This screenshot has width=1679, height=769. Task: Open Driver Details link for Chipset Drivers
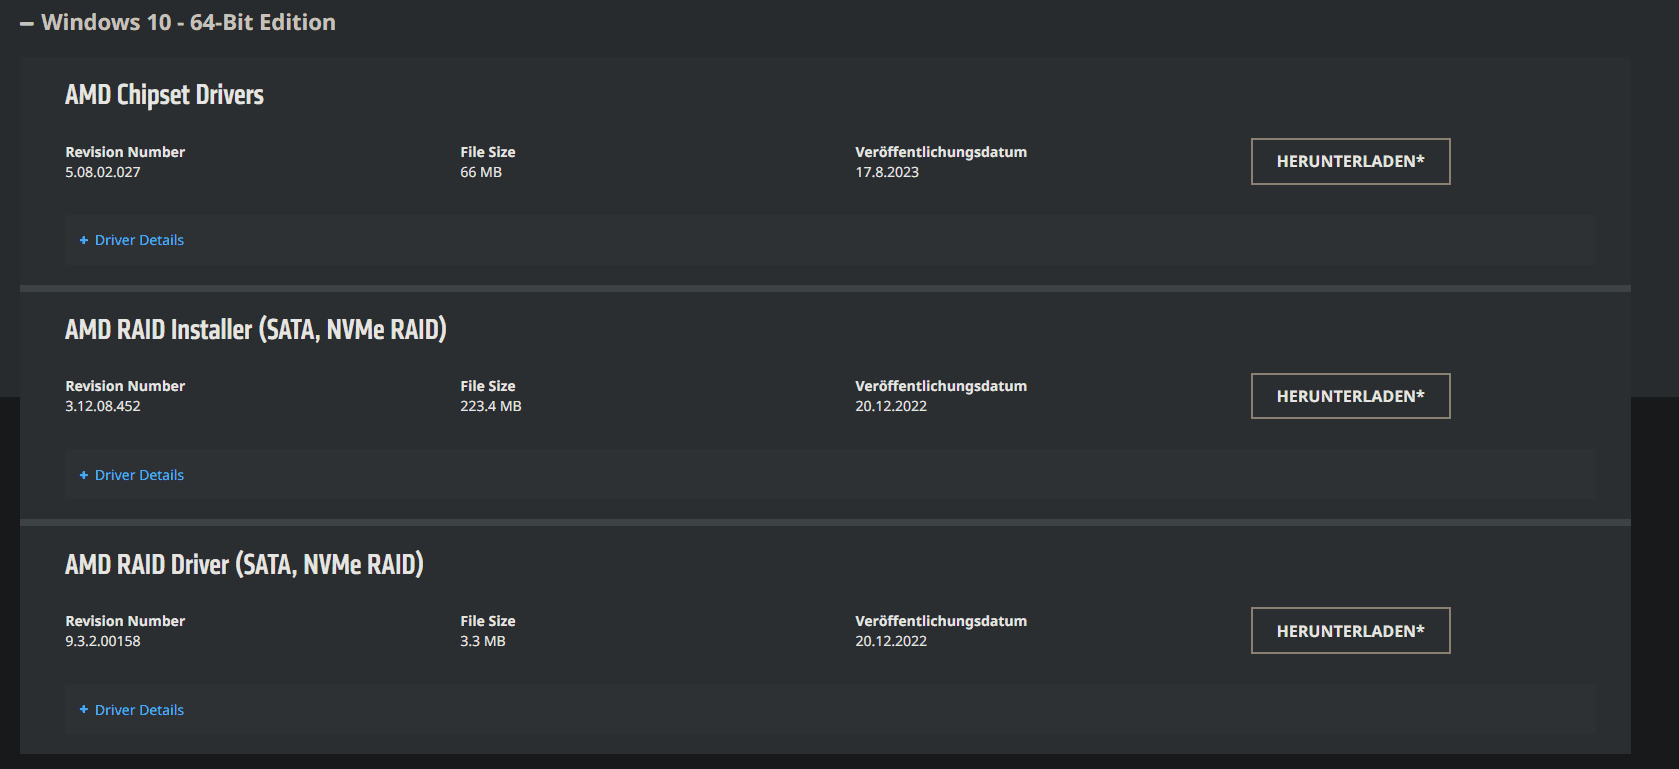click(139, 240)
